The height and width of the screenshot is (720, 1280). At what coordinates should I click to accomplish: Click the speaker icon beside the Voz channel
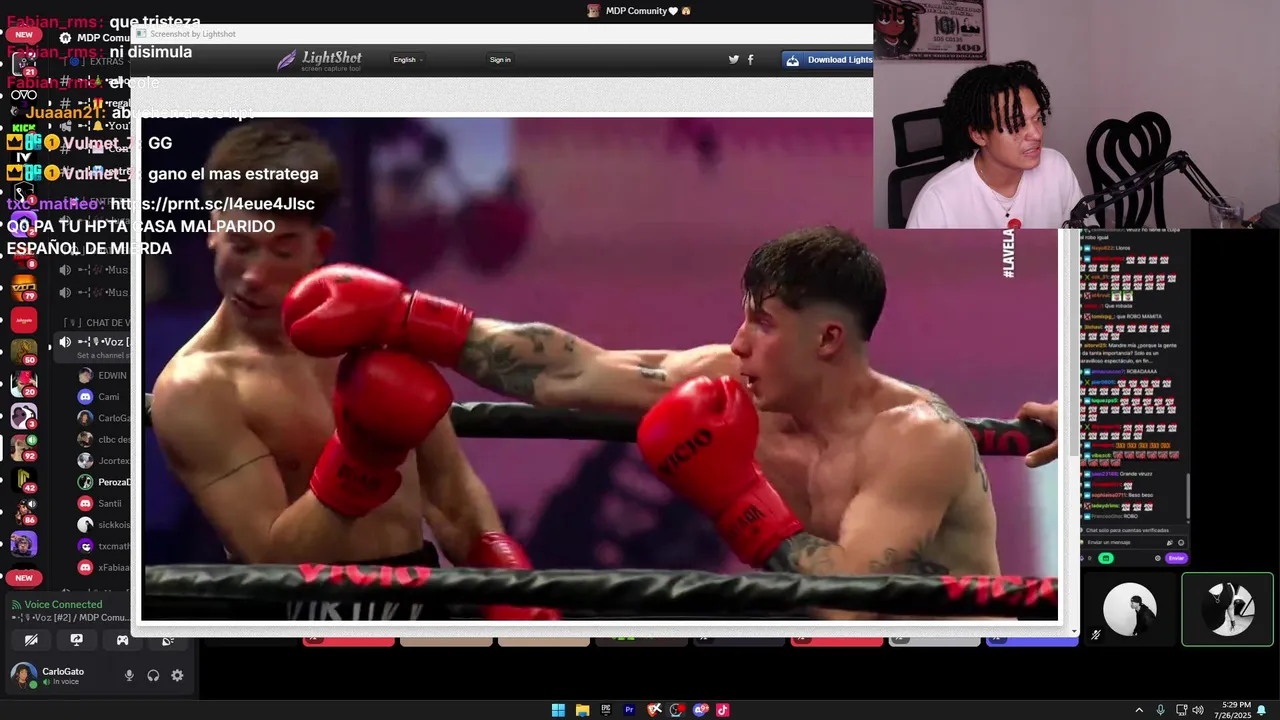65,342
